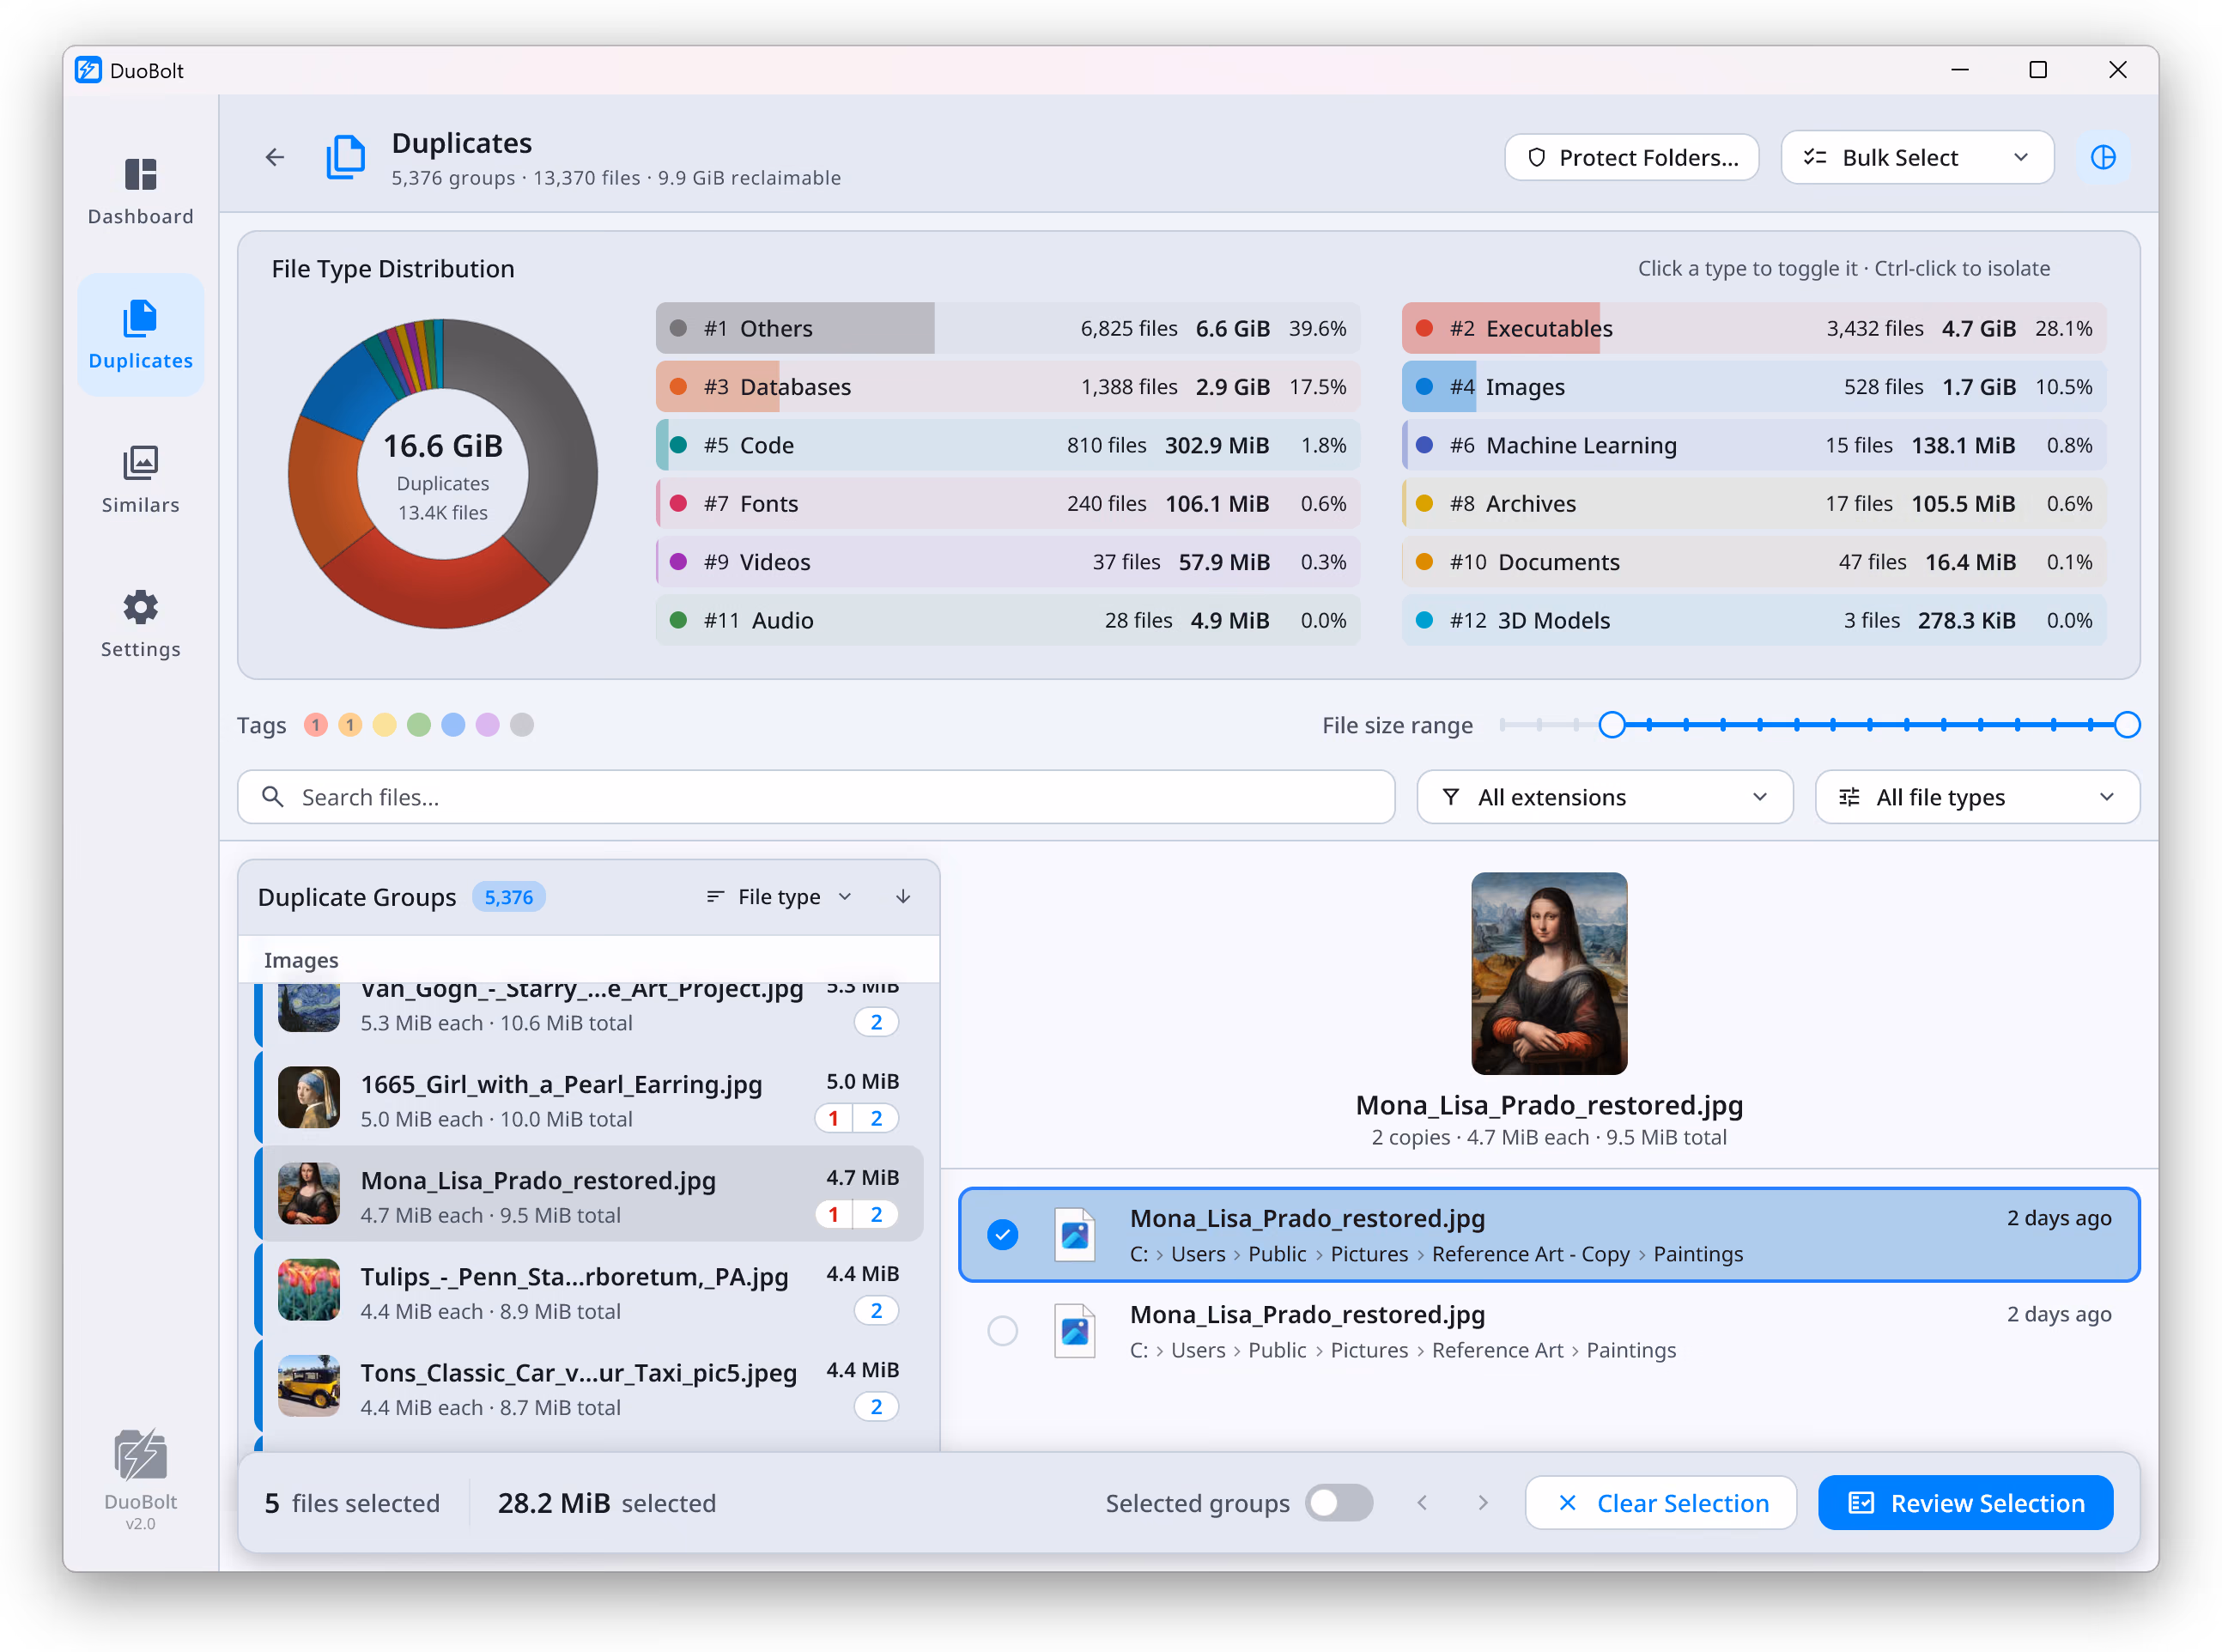Click the DuoBolt logo at sidebar bottom

coord(140,1455)
